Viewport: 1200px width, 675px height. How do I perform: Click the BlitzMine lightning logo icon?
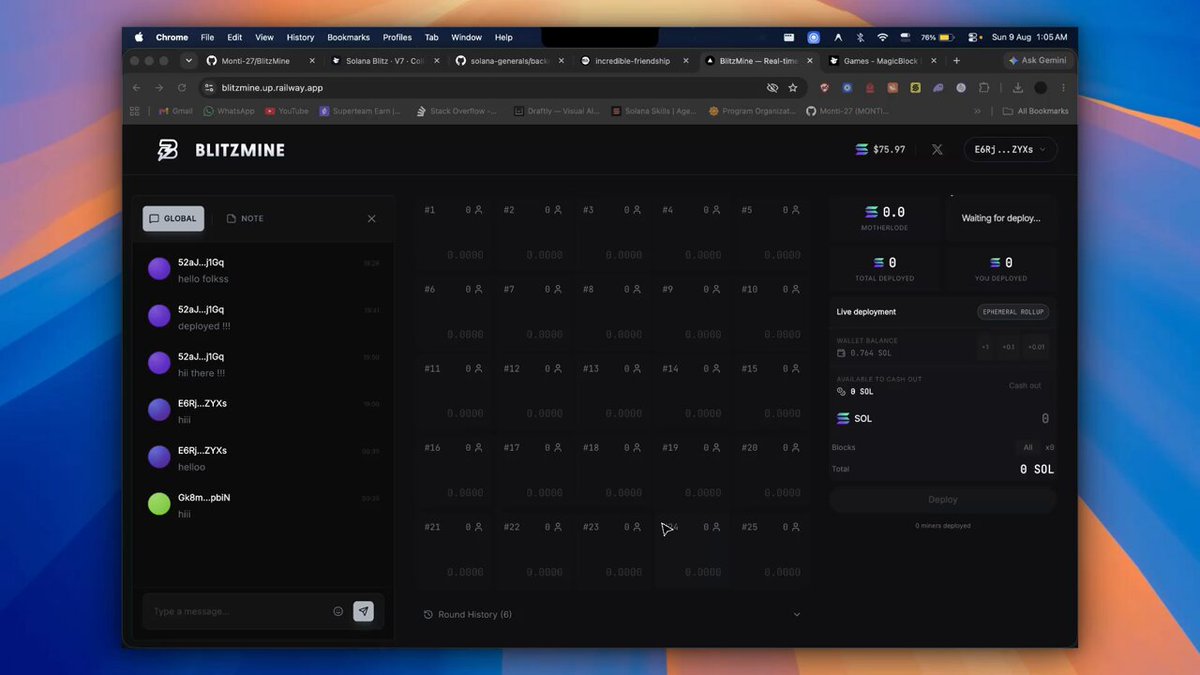(x=167, y=150)
